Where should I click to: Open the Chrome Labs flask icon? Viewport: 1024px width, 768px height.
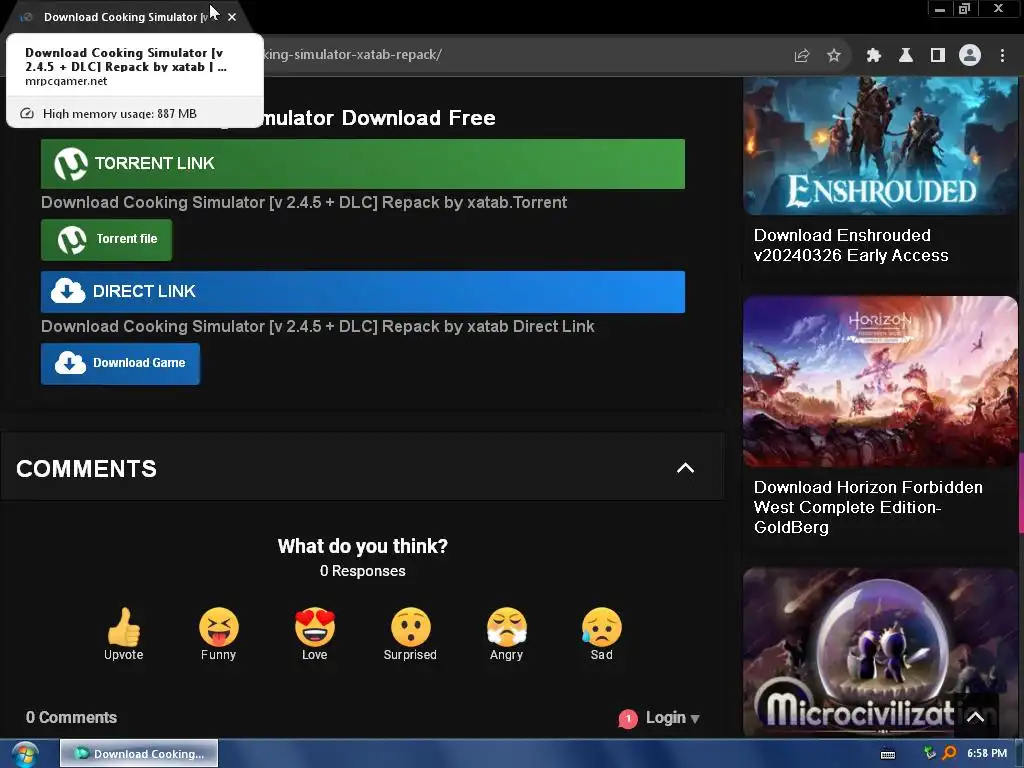tap(906, 56)
